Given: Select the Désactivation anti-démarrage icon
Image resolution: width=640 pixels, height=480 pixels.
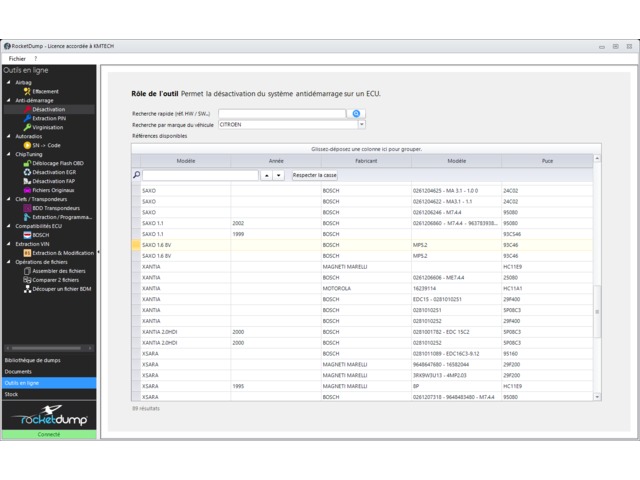Looking at the screenshot, I should coord(27,109).
